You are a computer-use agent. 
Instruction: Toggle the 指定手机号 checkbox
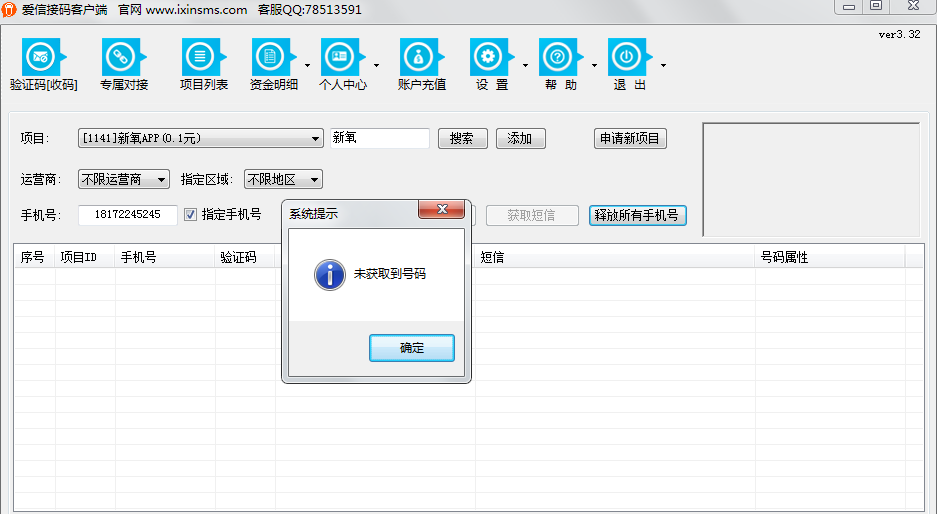[x=190, y=215]
